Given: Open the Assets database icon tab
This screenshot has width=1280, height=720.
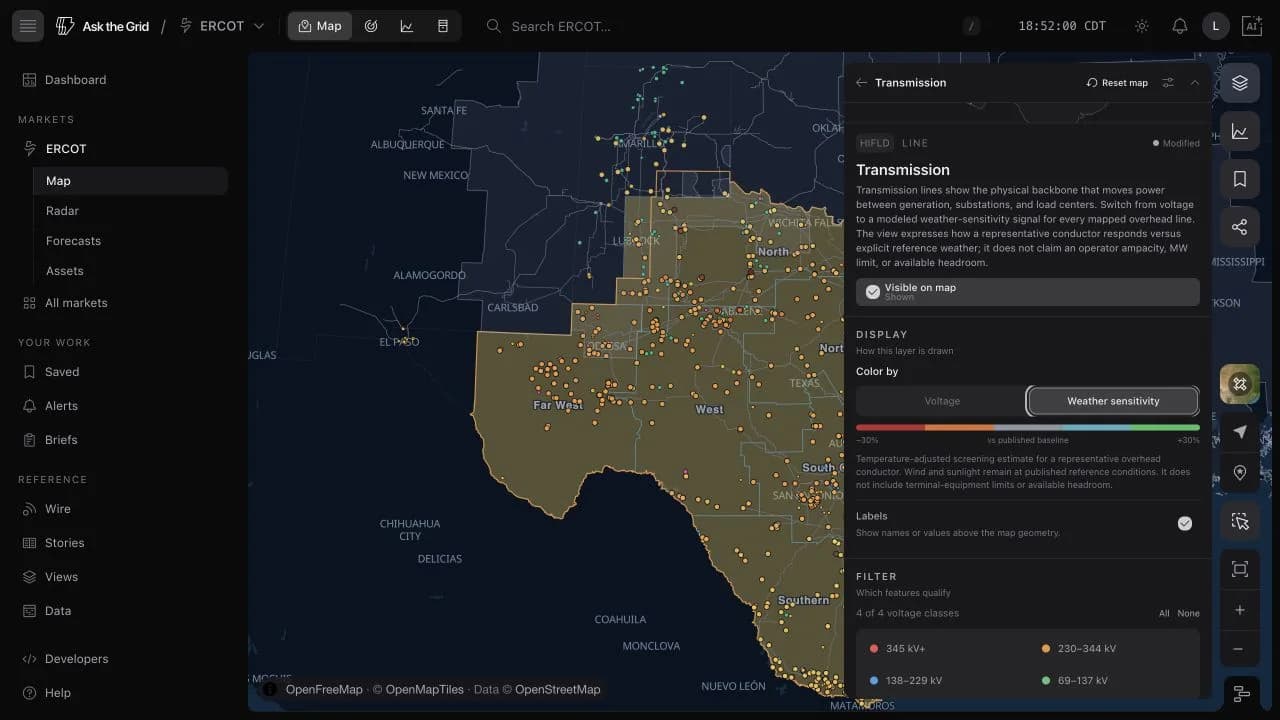Looking at the screenshot, I should (x=443, y=26).
